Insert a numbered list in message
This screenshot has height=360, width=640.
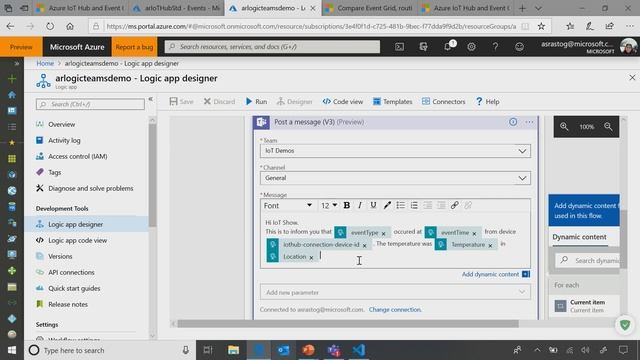coord(414,205)
